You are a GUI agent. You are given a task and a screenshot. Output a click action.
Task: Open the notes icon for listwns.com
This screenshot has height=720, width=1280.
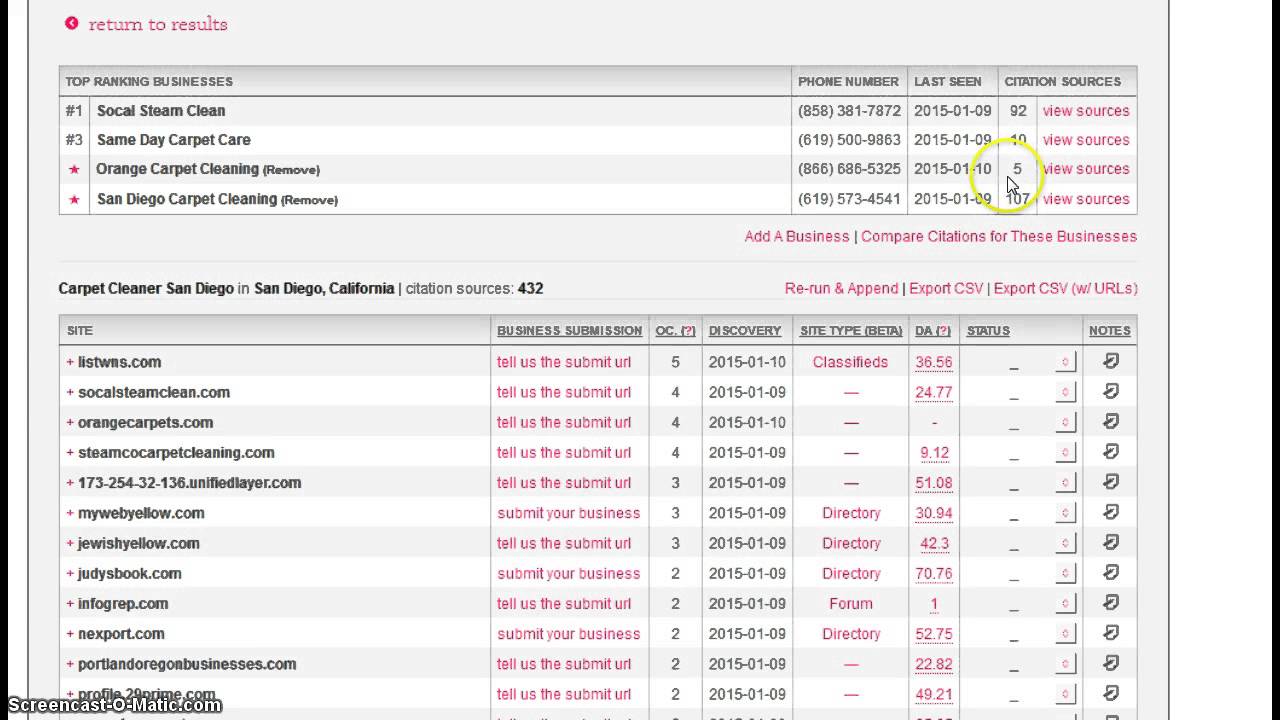[1110, 362]
